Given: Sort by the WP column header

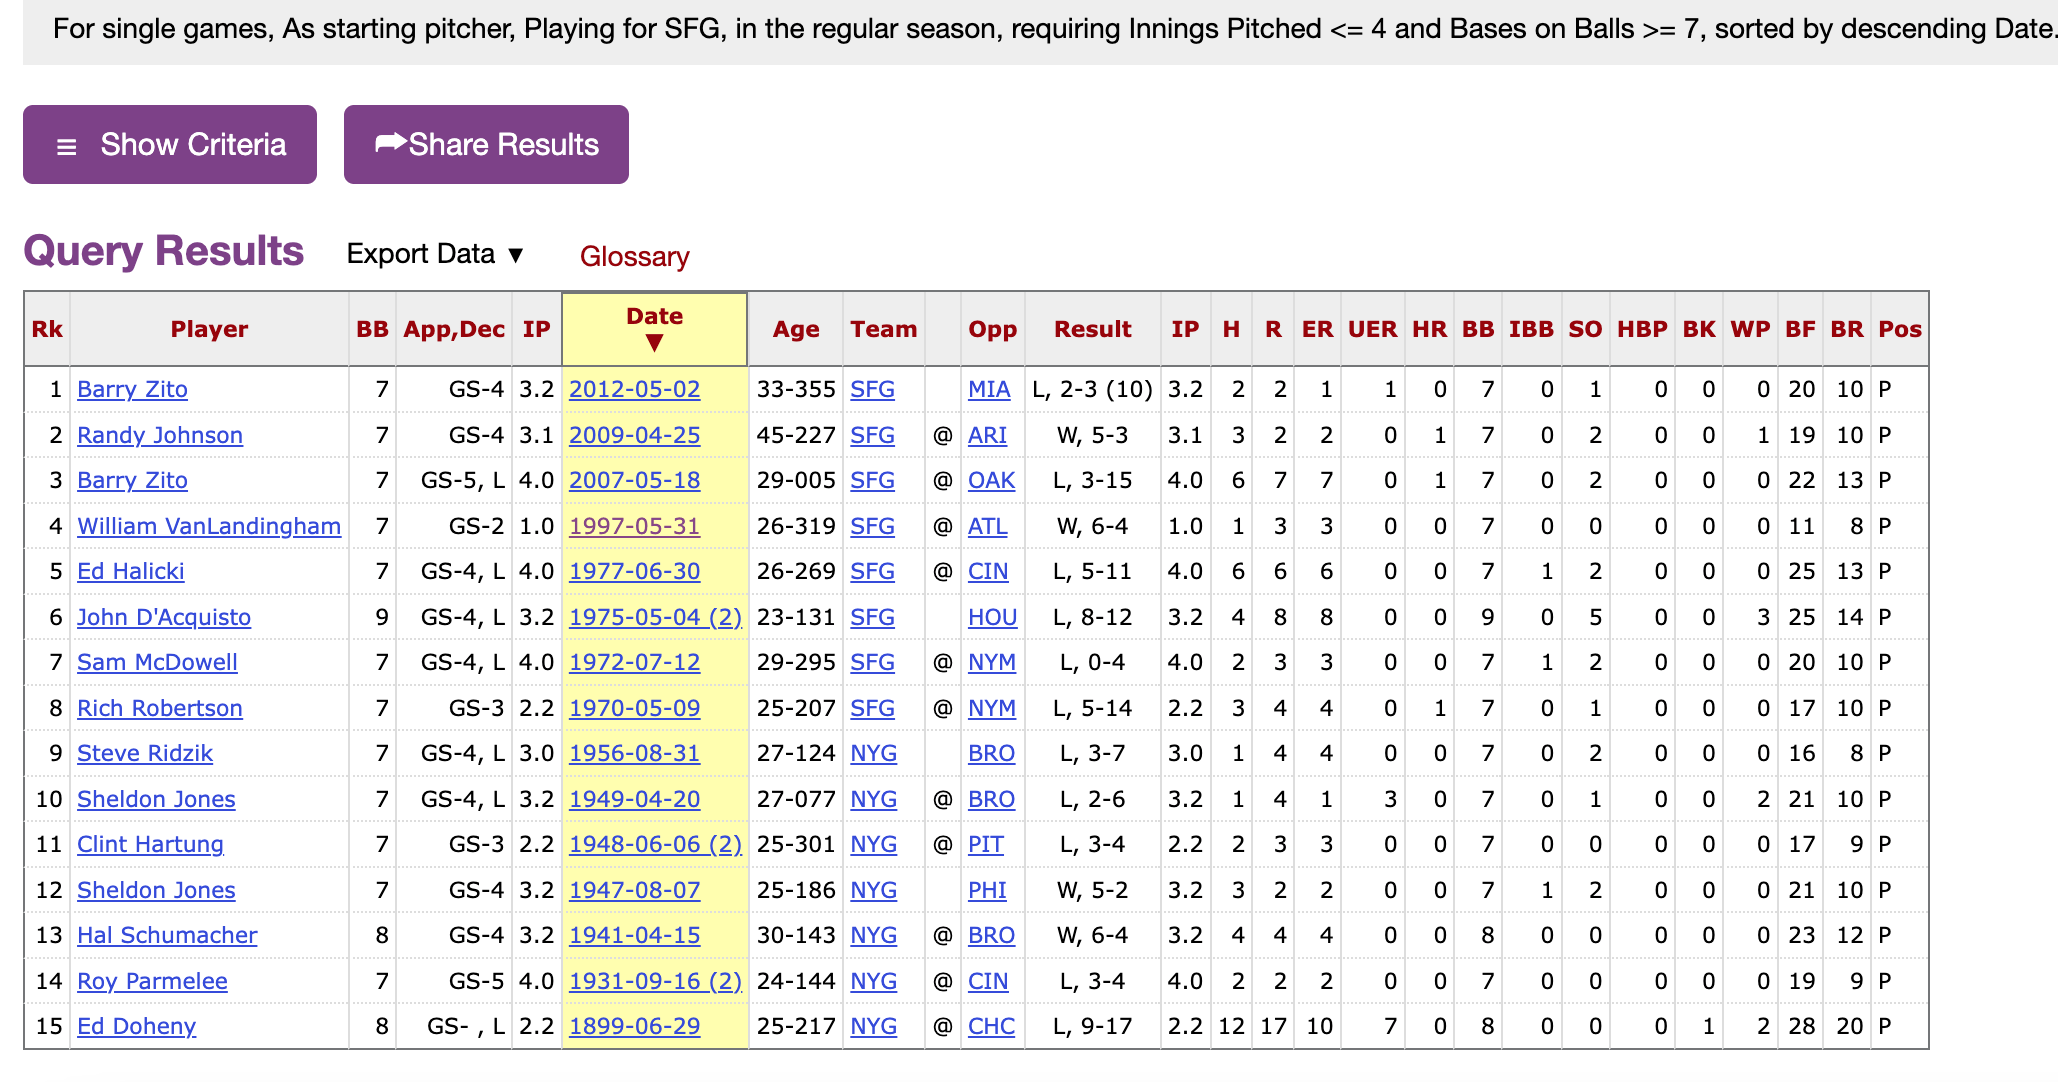Looking at the screenshot, I should [1750, 329].
